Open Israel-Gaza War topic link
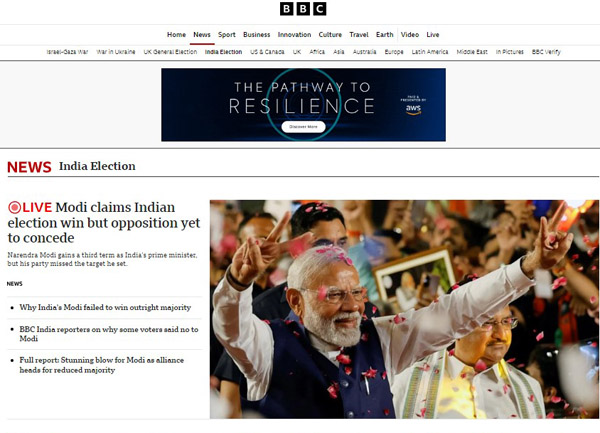The height and width of the screenshot is (433, 600). point(67,52)
